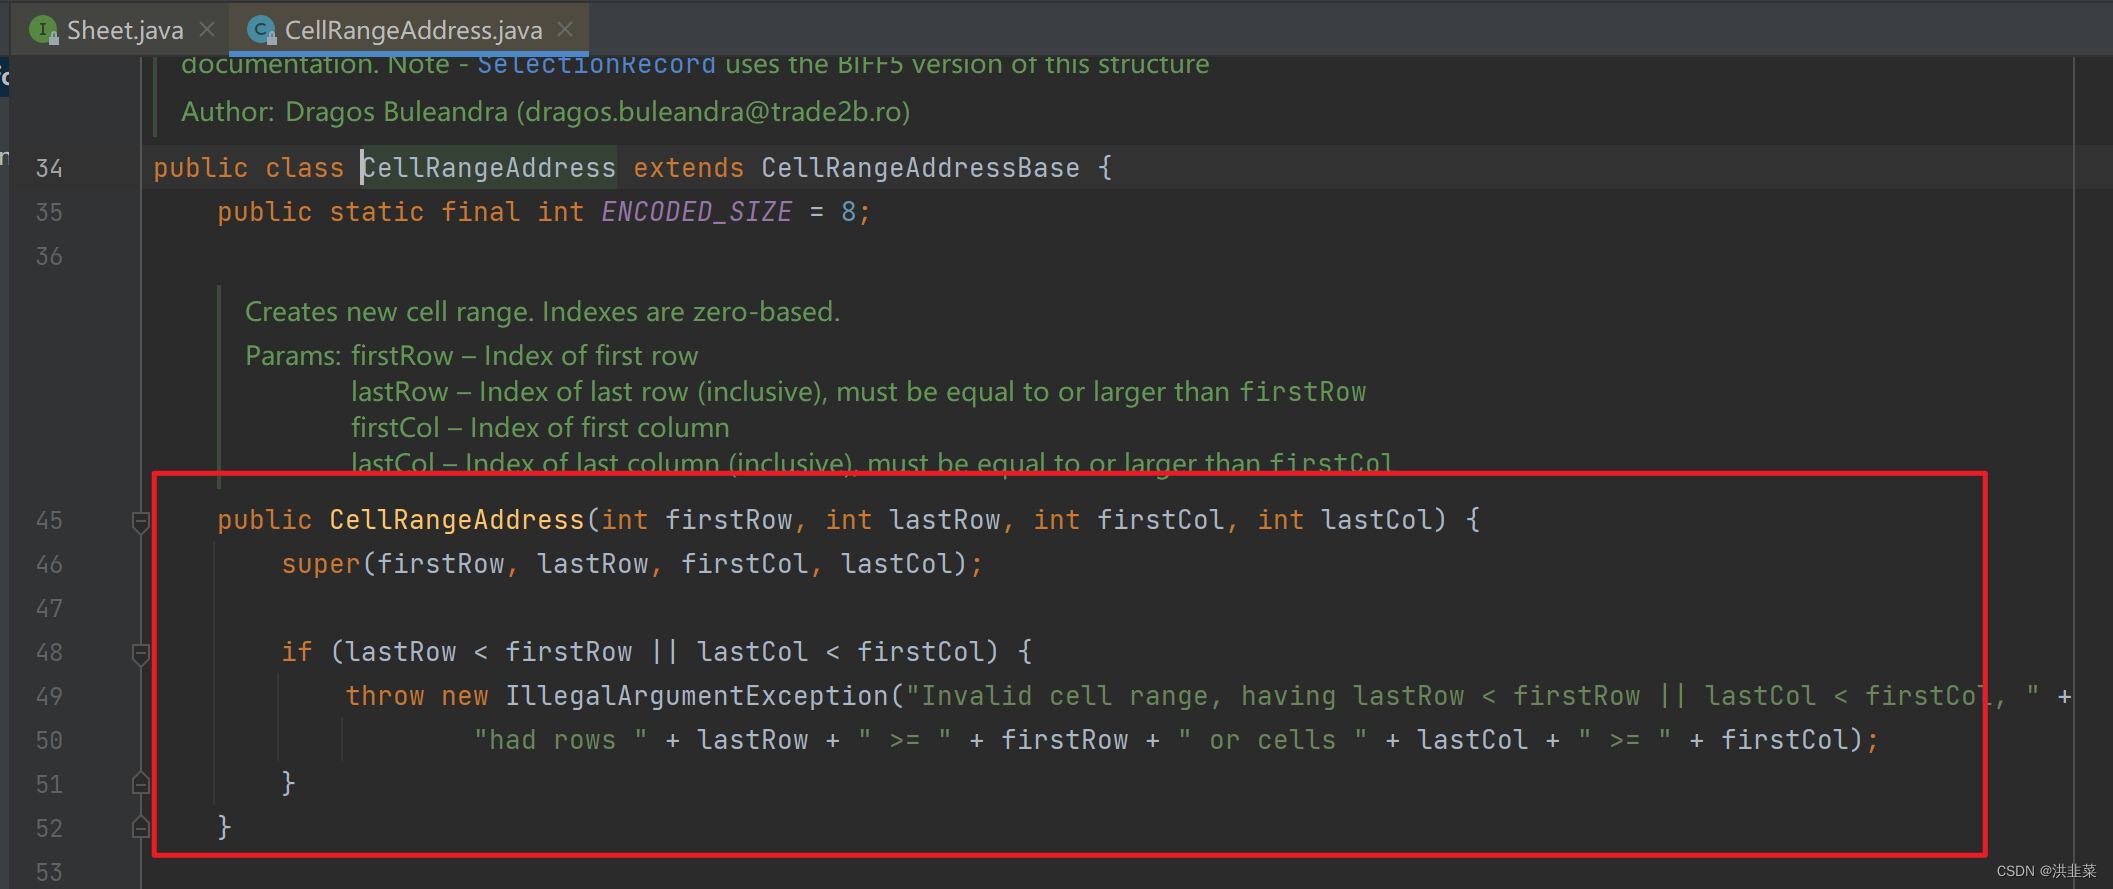This screenshot has width=2113, height=889.
Task: Click the super keyword on line 46
Action: (321, 564)
